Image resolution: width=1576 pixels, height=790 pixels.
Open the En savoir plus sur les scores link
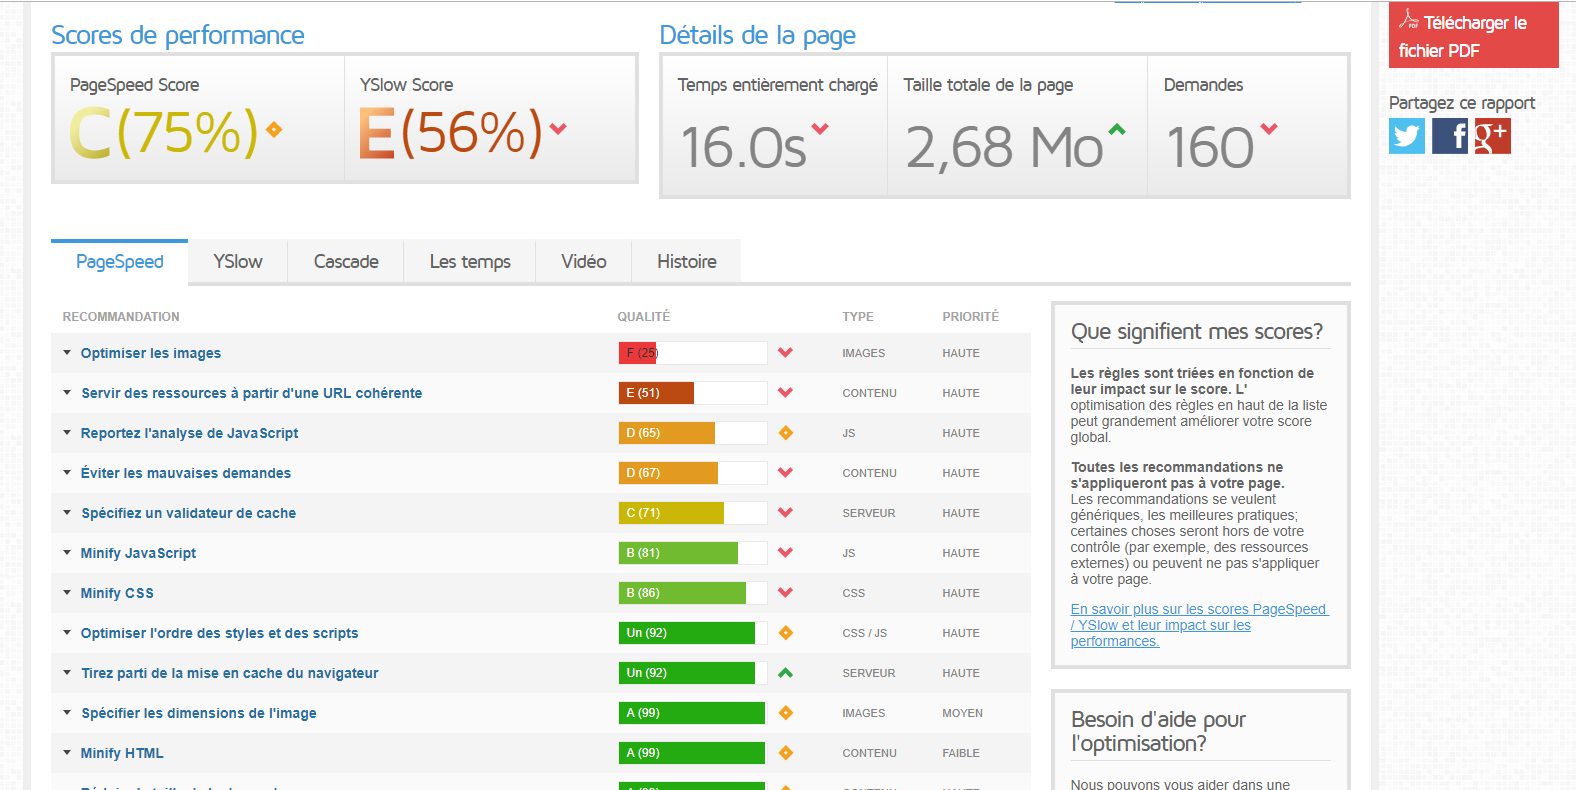click(x=1199, y=625)
